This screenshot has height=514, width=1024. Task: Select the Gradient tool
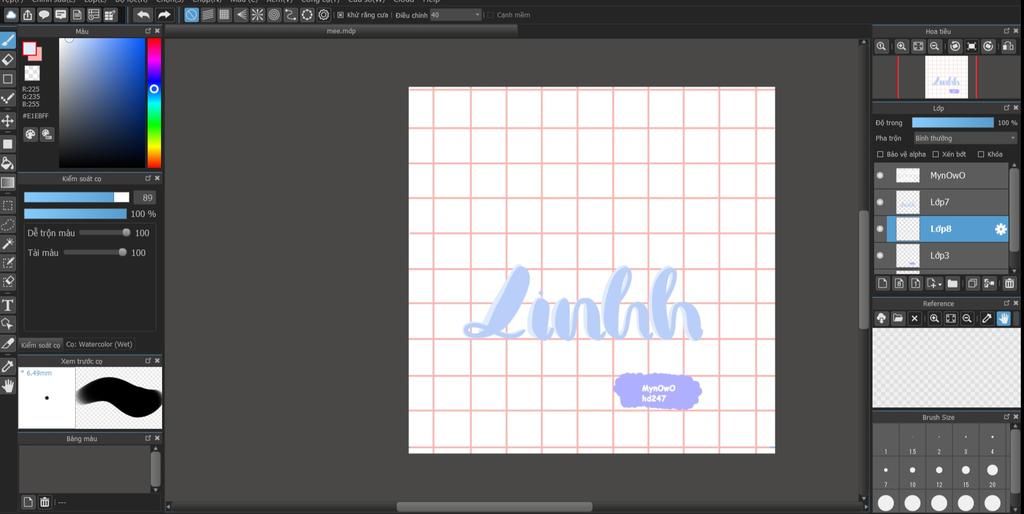(x=8, y=182)
